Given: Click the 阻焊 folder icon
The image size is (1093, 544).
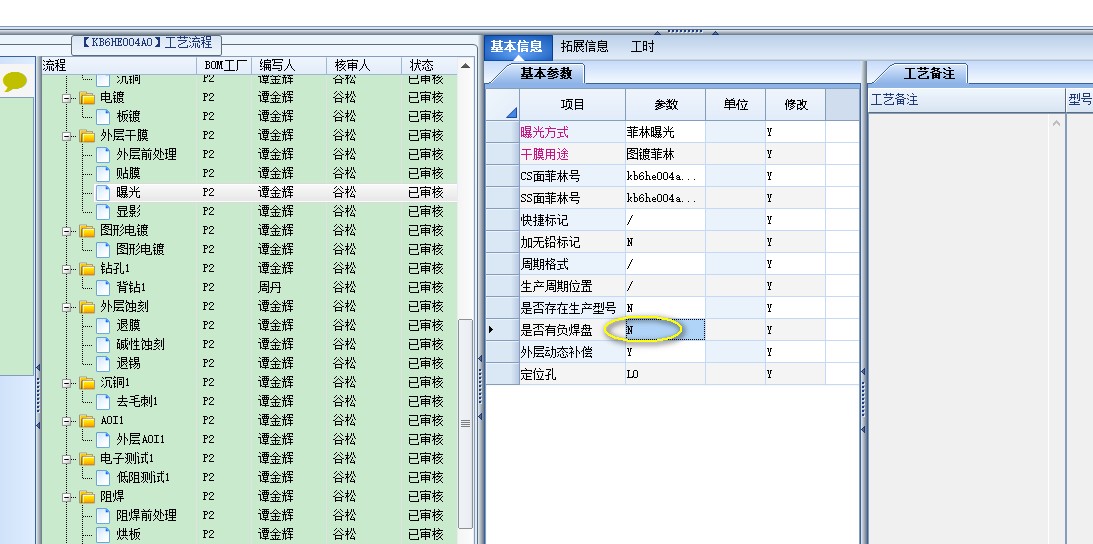Looking at the screenshot, I should point(87,497).
